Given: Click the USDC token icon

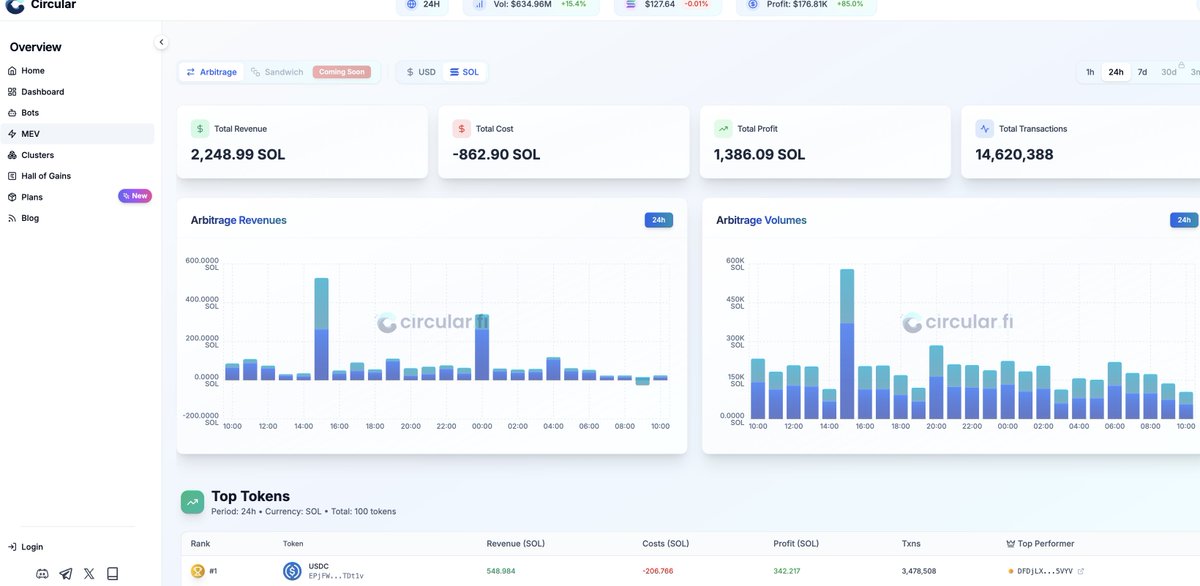Looking at the screenshot, I should 292,571.
